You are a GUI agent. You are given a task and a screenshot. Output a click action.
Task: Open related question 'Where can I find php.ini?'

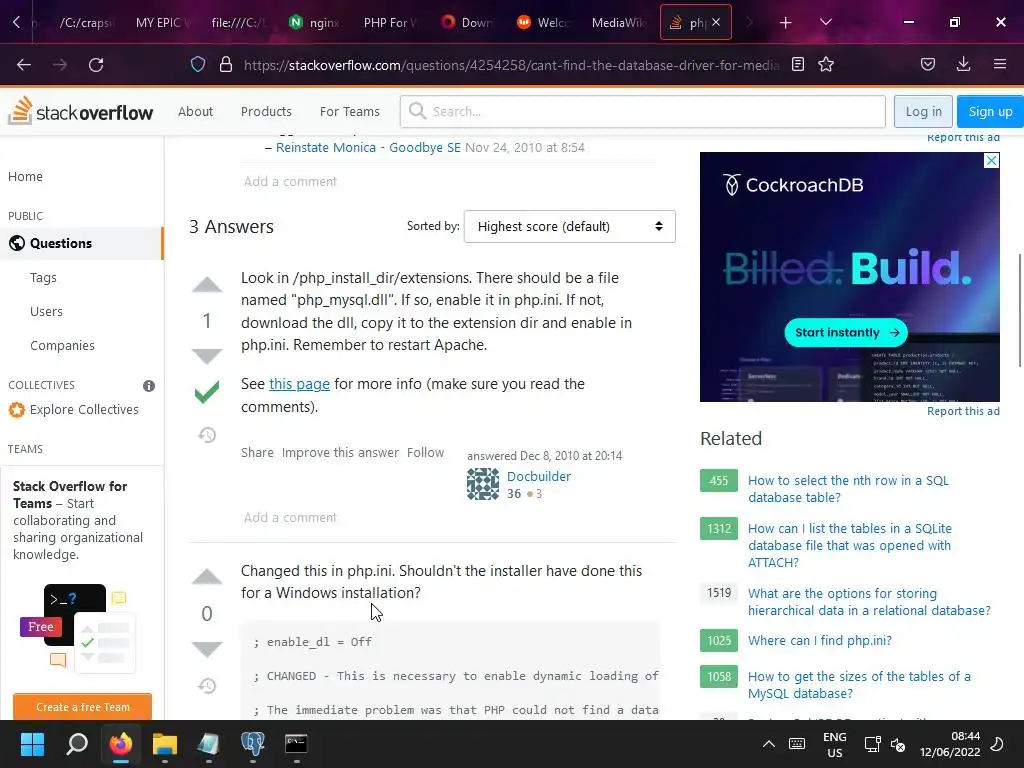tap(820, 641)
